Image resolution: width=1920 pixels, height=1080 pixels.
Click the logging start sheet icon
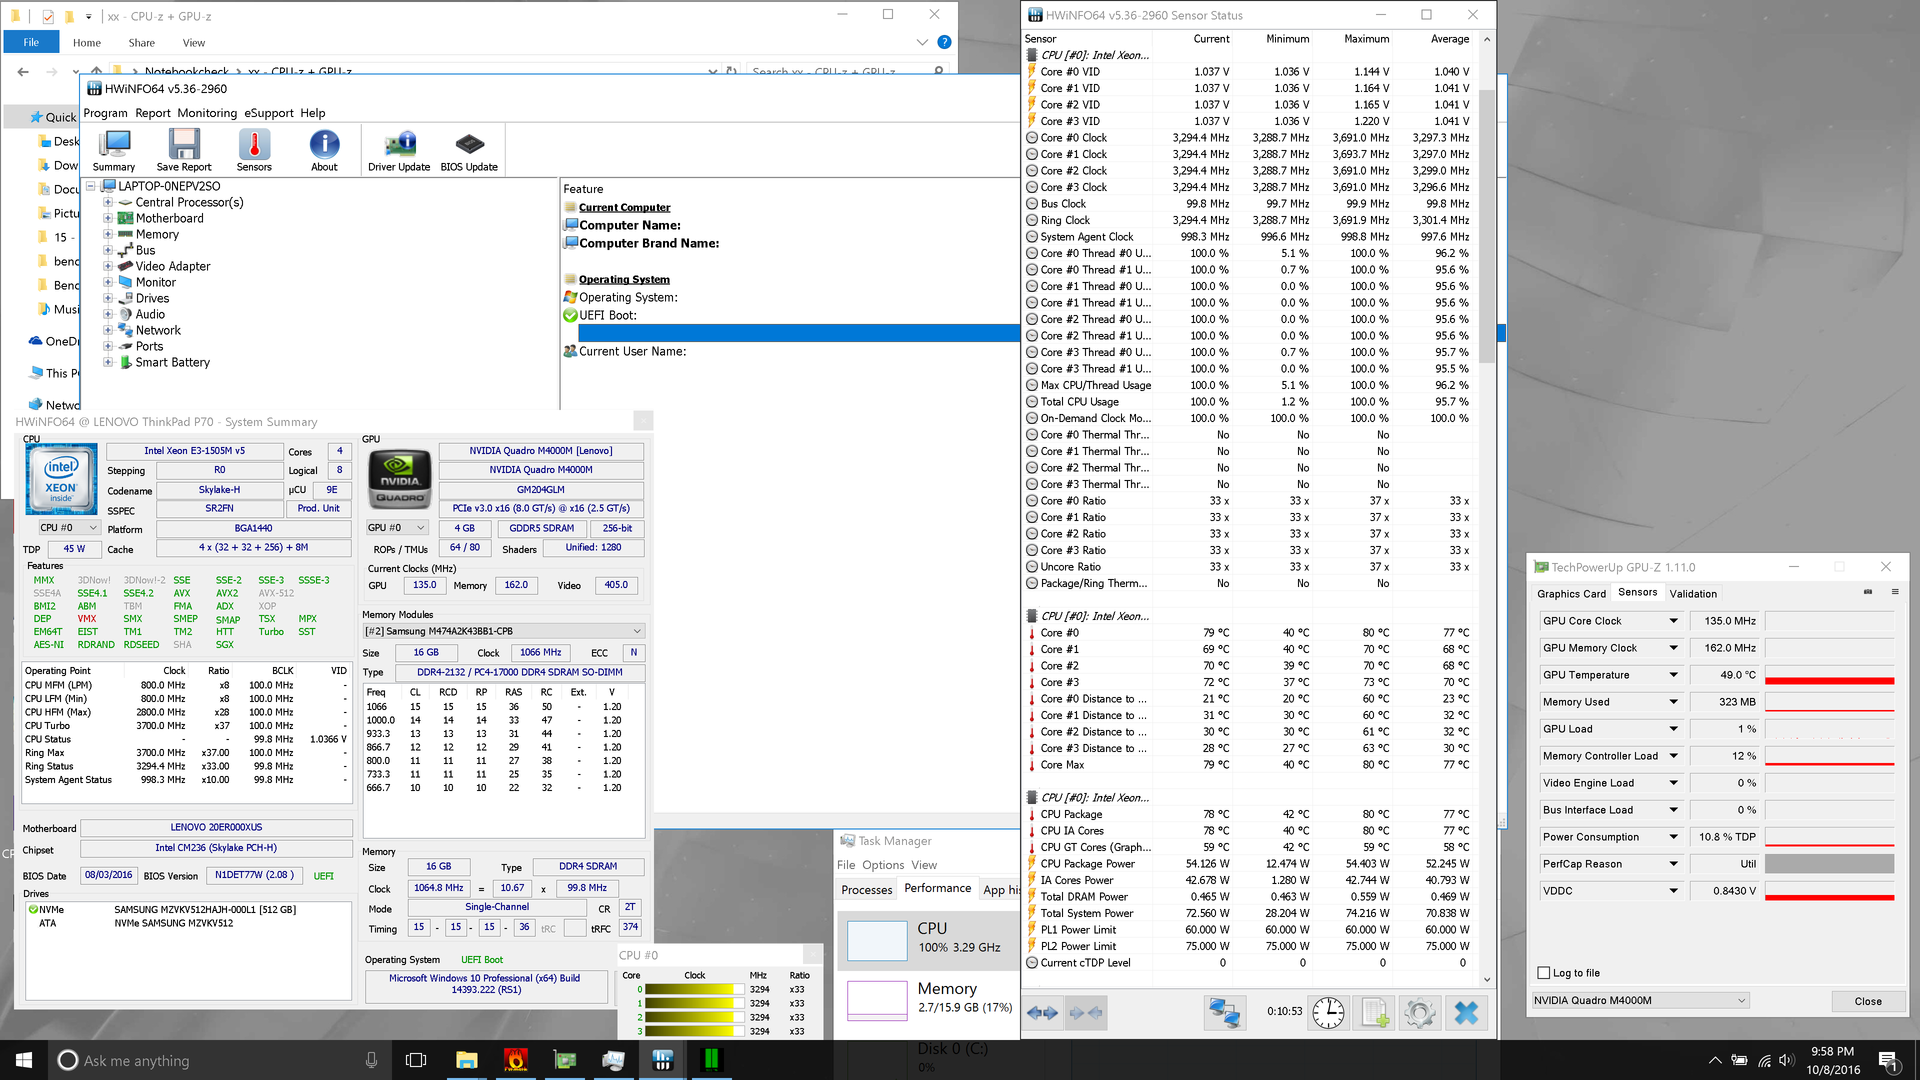coord(1375,1013)
